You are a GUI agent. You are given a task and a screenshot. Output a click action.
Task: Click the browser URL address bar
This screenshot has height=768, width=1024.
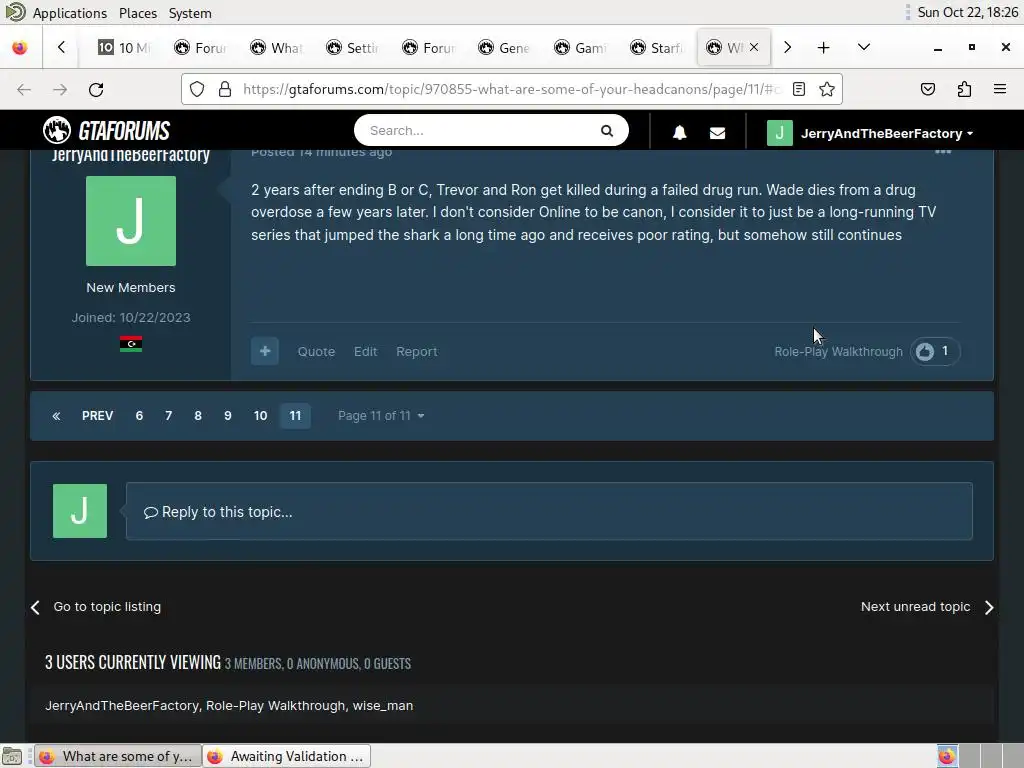[511, 89]
